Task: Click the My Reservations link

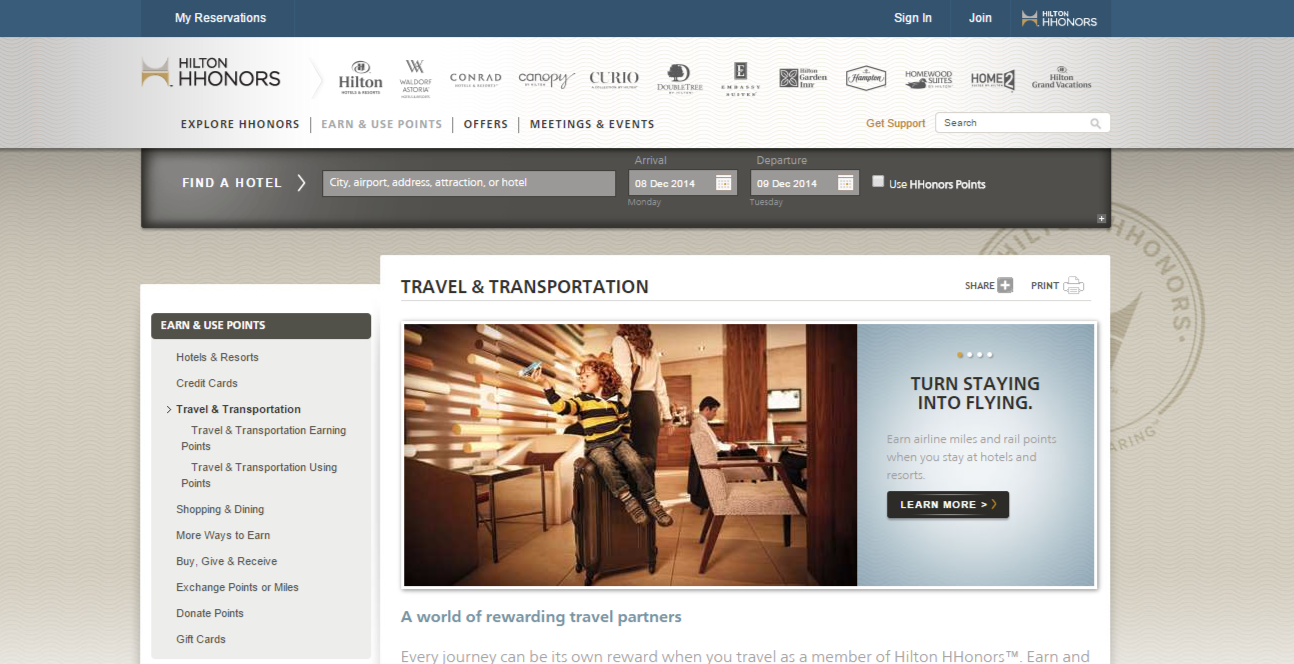Action: [221, 18]
